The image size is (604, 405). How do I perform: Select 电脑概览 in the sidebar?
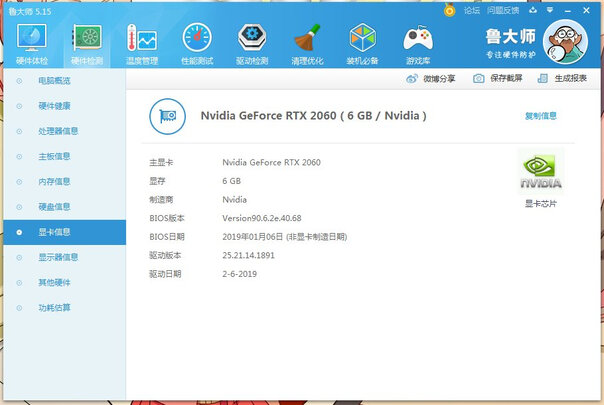click(54, 79)
